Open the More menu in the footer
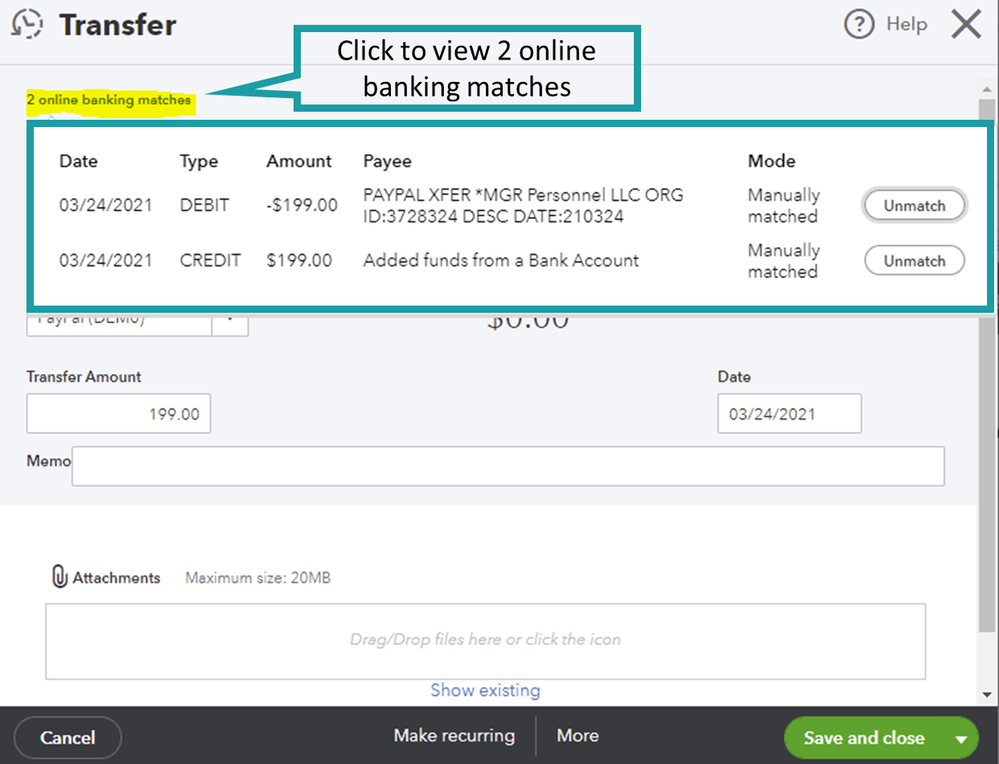 click(578, 735)
